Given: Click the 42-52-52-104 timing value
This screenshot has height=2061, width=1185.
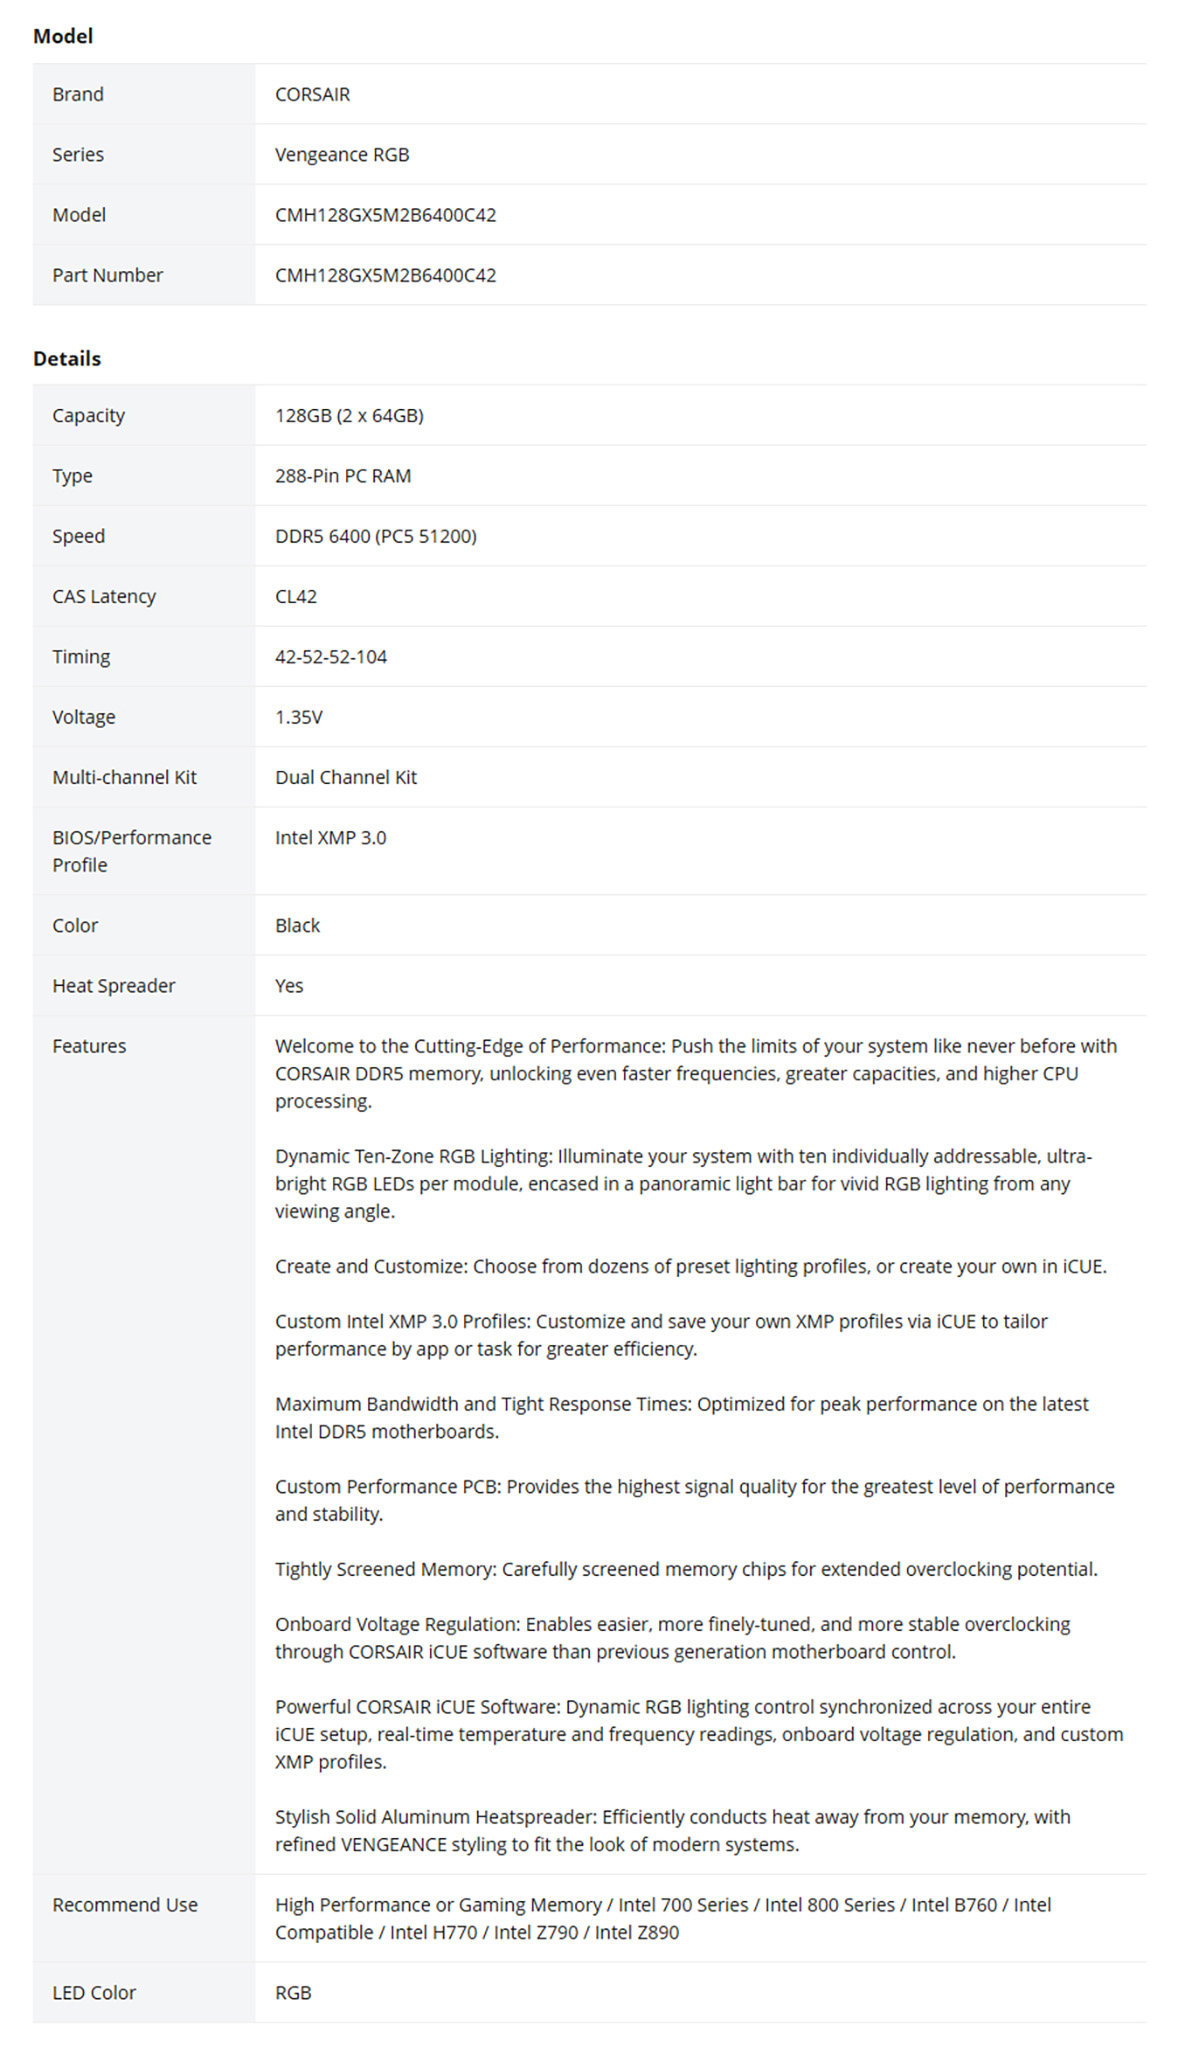Looking at the screenshot, I should coord(331,656).
